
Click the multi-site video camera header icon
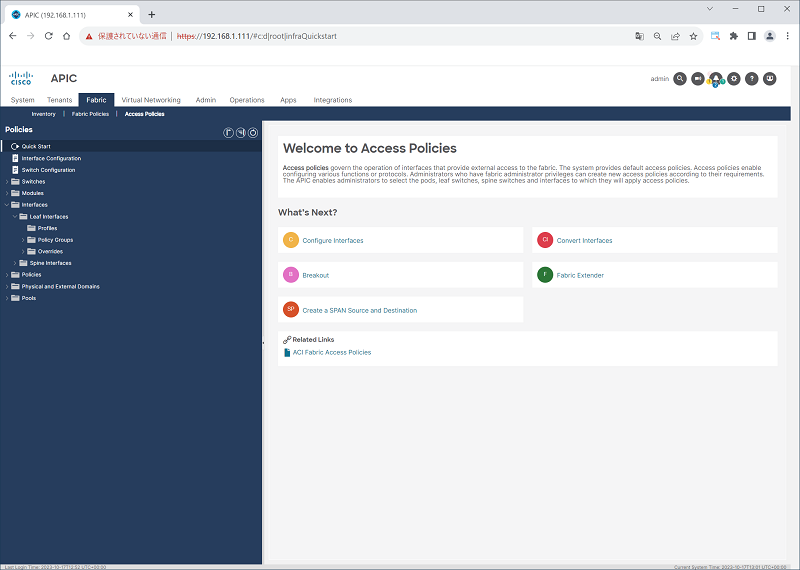(x=697, y=79)
